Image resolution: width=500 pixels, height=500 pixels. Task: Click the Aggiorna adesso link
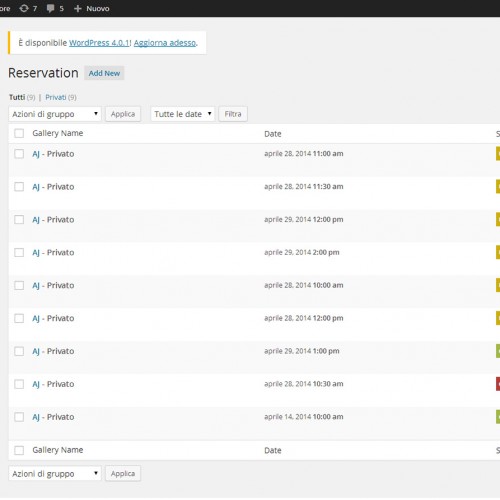tap(165, 43)
